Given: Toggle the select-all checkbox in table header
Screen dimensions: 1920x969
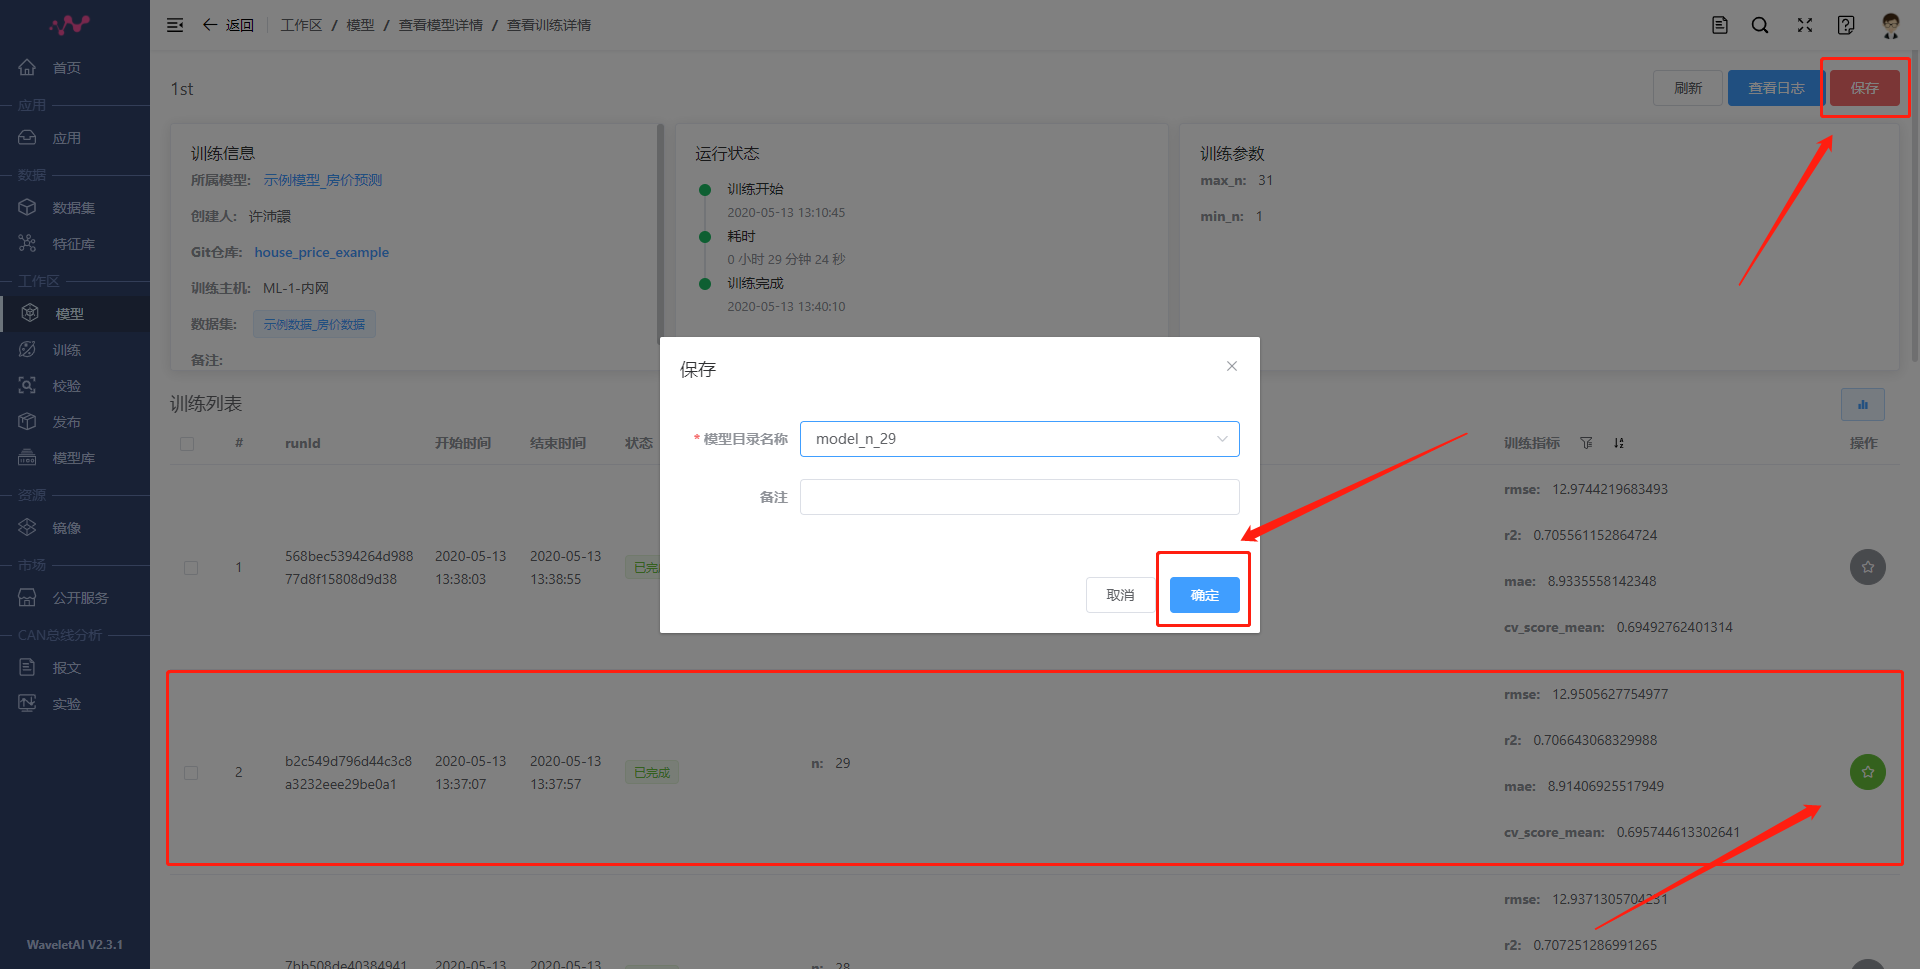Looking at the screenshot, I should click(187, 443).
